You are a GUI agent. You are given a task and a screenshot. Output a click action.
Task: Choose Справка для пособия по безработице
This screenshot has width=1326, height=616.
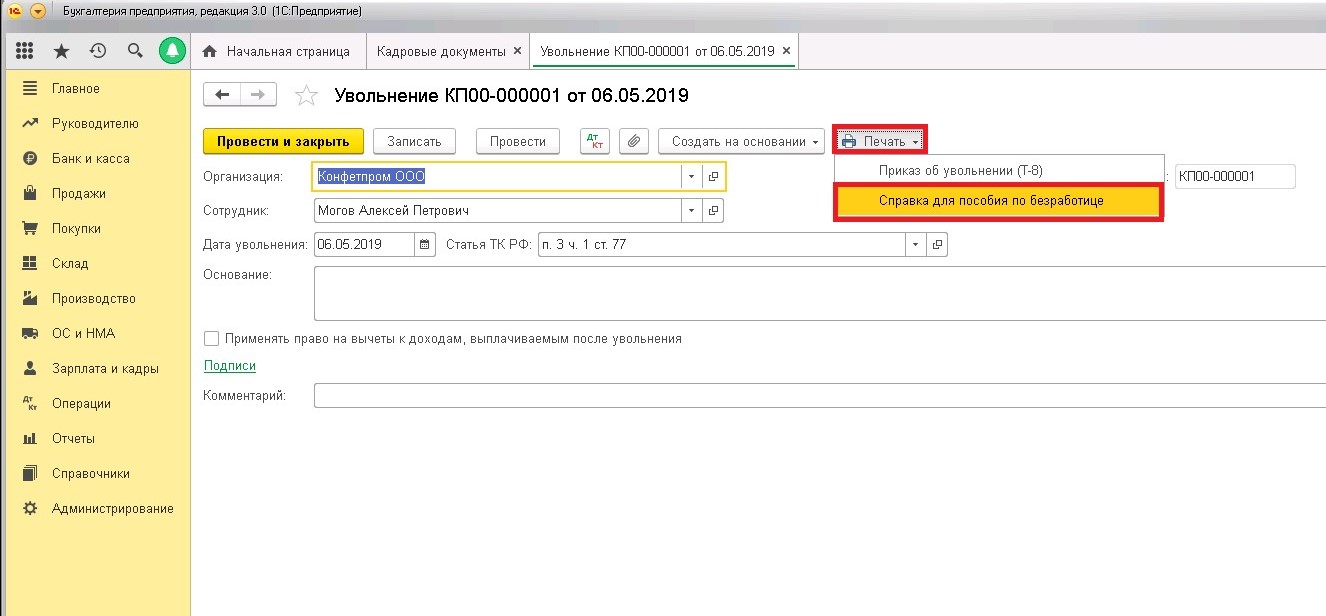point(999,201)
